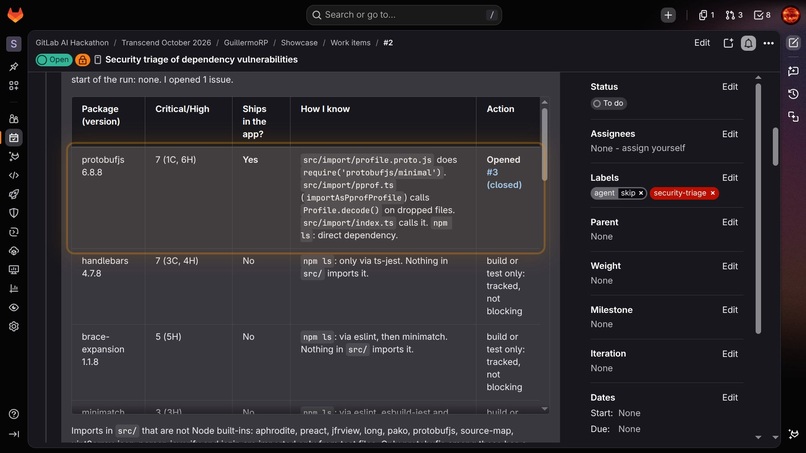Viewport: 806px width, 453px height.
Task: Click assign yourself link
Action: click(653, 148)
